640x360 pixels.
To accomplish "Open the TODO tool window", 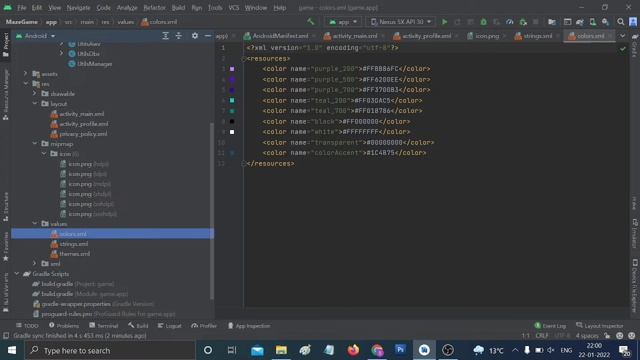I will pyautogui.click(x=27, y=326).
